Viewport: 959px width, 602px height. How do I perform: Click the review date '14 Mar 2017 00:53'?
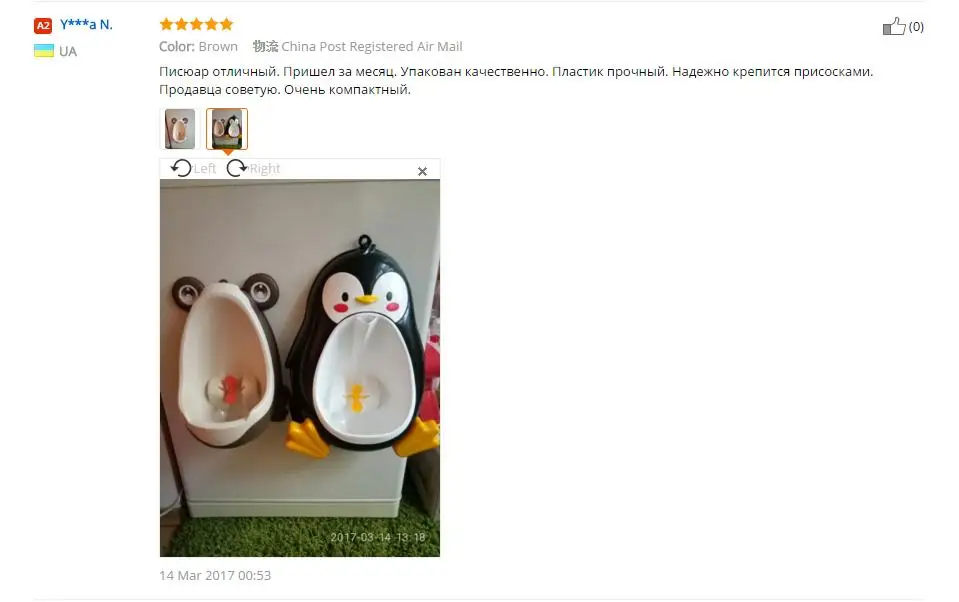point(215,575)
